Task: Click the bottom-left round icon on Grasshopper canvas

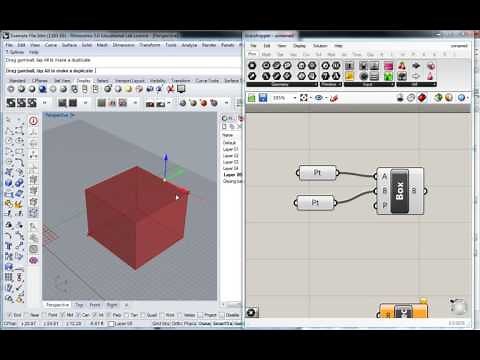Action: [252, 312]
